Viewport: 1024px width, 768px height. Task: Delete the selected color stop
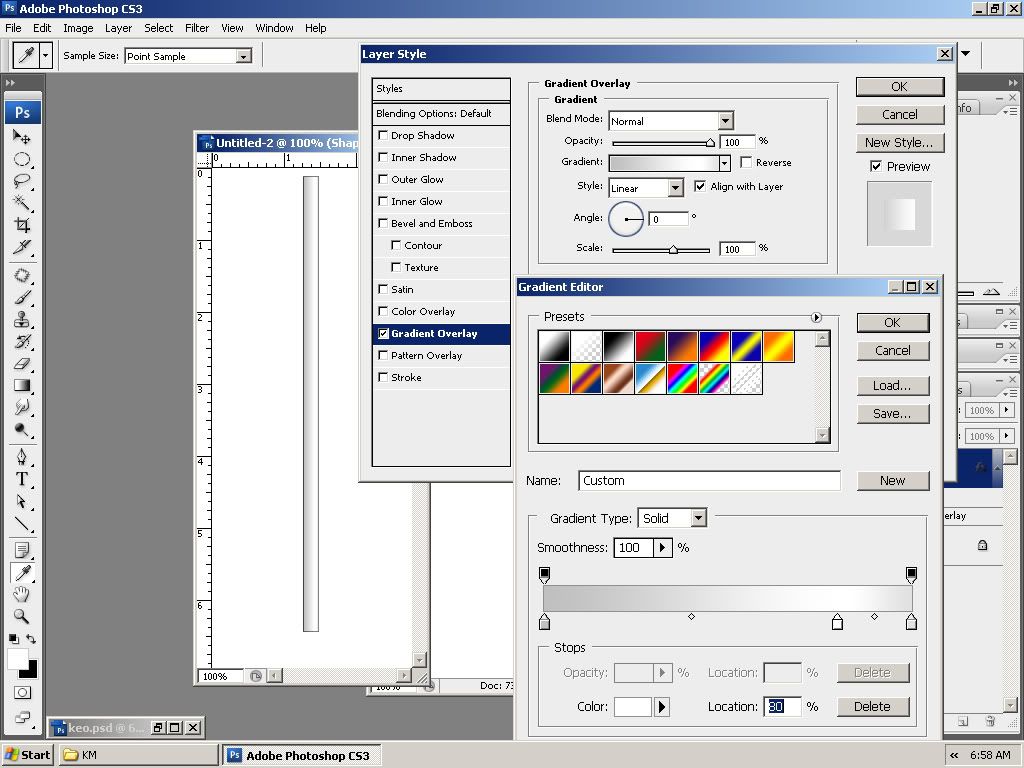coord(872,707)
